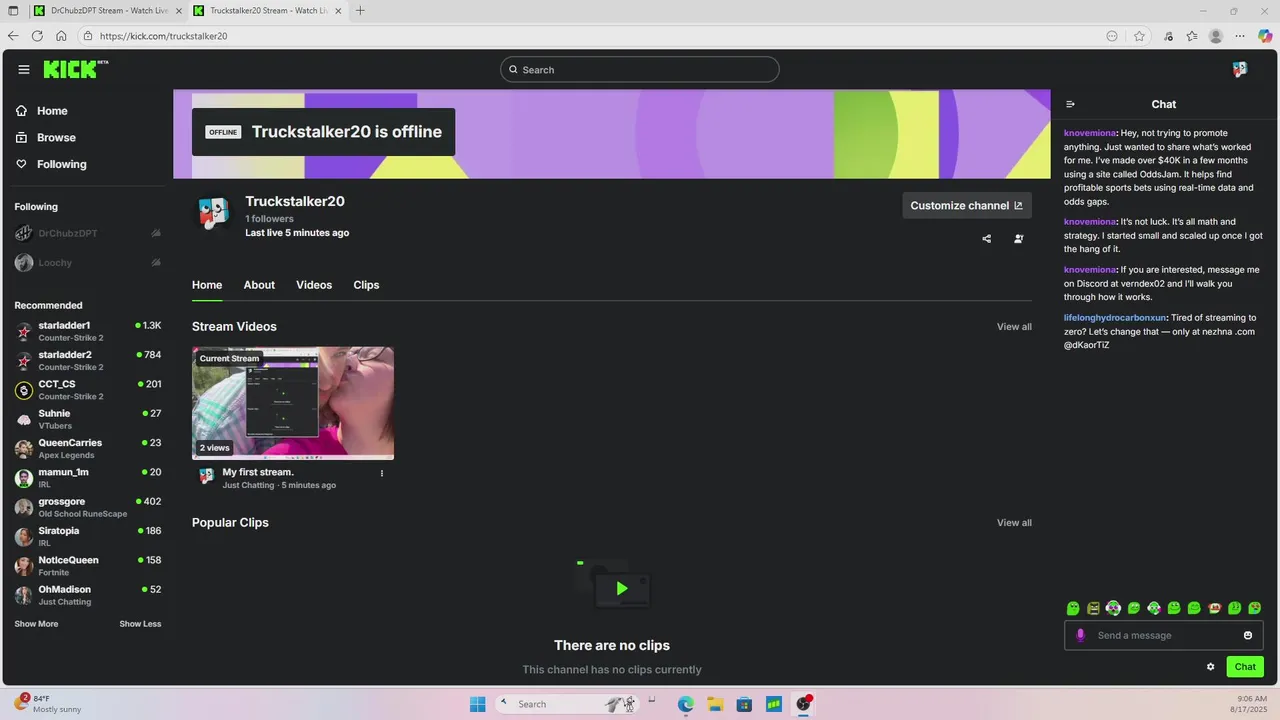
Task: Click View all for Stream Videos
Action: click(1014, 327)
